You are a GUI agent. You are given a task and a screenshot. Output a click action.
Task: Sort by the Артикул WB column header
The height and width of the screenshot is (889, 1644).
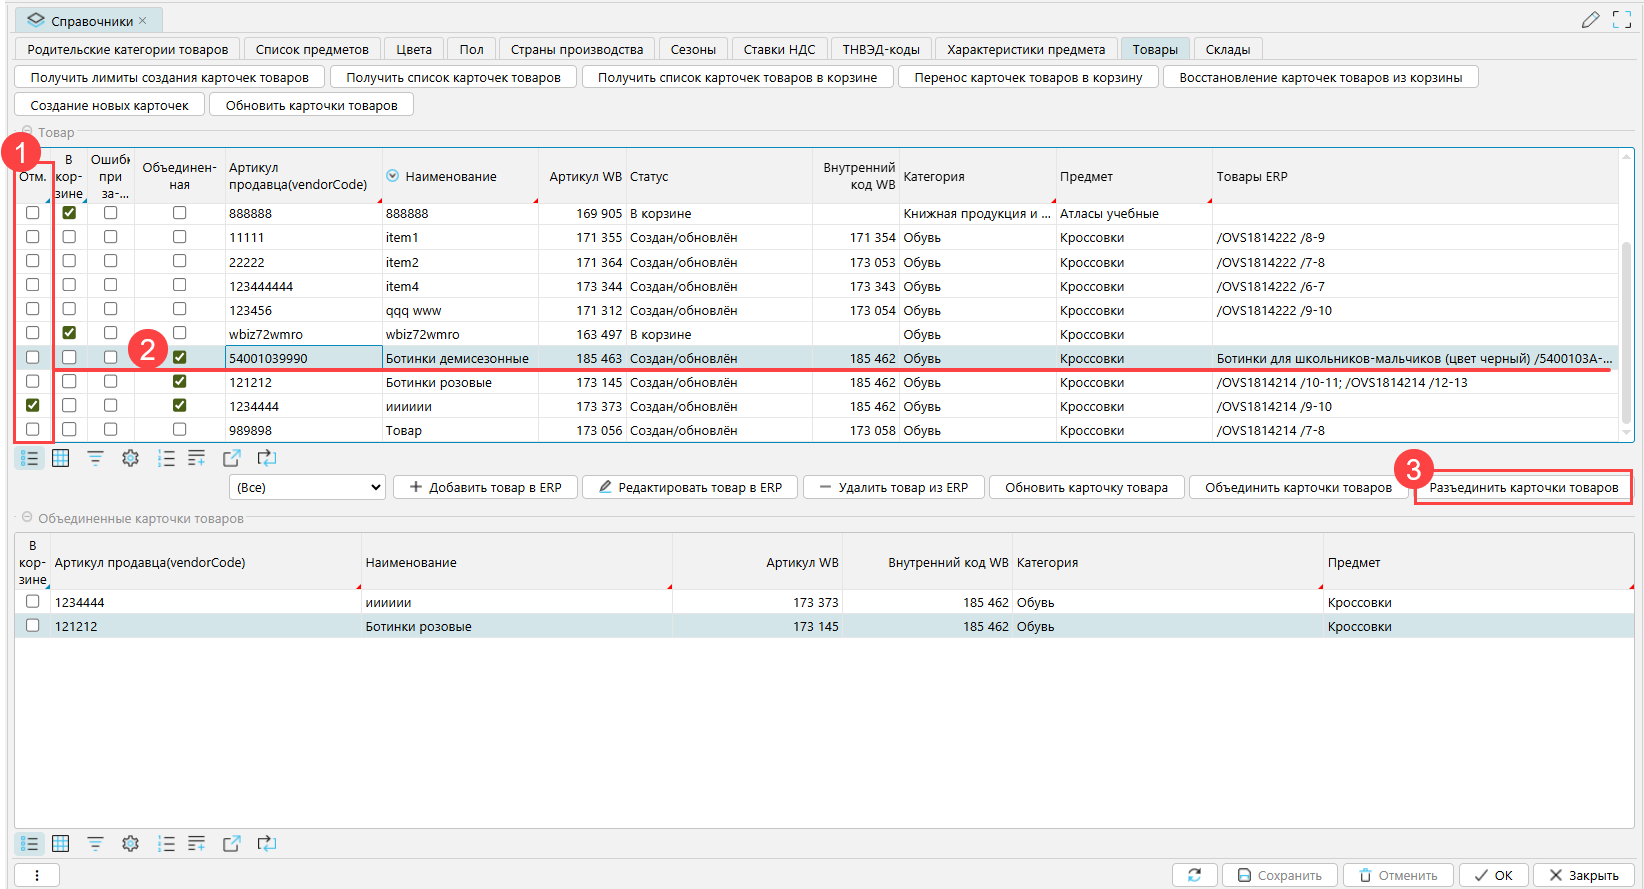click(x=585, y=176)
